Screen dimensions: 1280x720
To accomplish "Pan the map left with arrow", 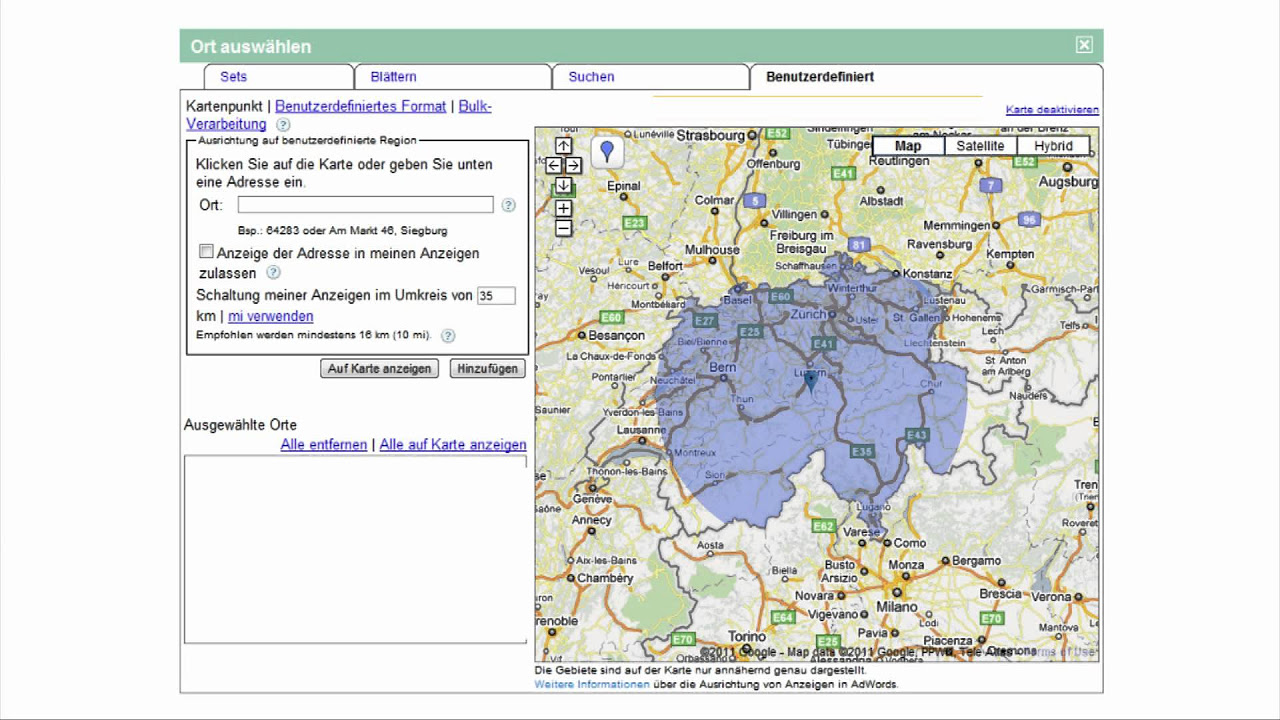I will pyautogui.click(x=554, y=165).
